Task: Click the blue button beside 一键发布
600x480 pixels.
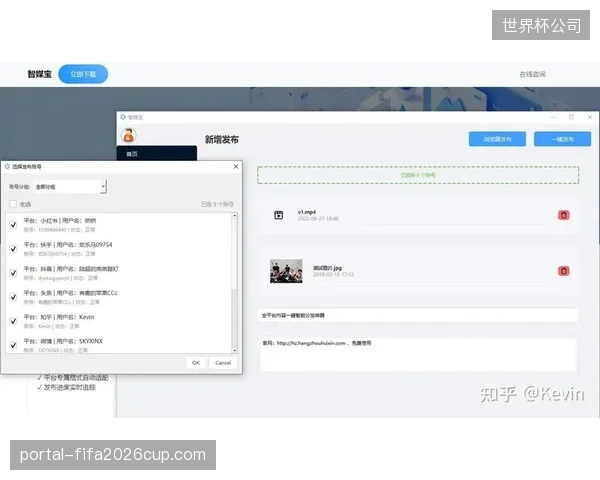Action: pyautogui.click(x=497, y=139)
